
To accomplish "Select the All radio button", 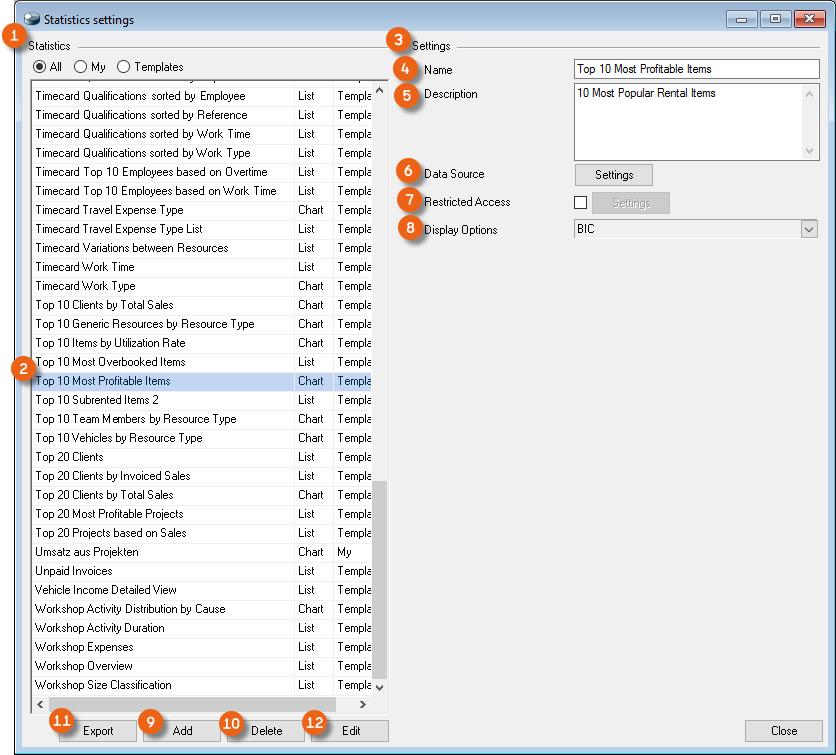I will coord(40,67).
